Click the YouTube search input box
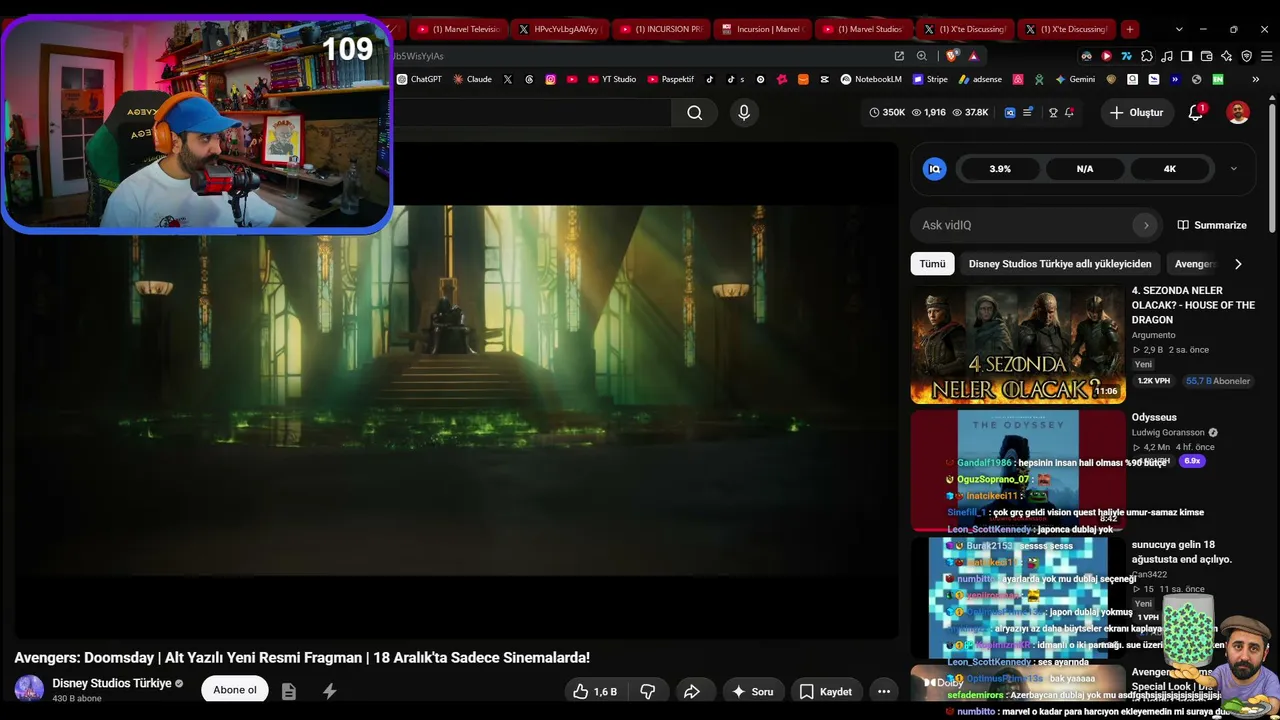This screenshot has height=720, width=1280. [532, 113]
